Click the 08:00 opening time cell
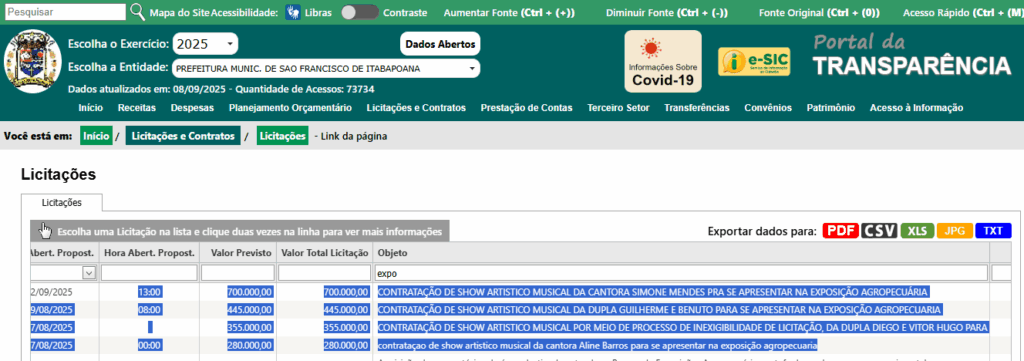Viewport: 1024px width, 361px height. tap(150, 309)
